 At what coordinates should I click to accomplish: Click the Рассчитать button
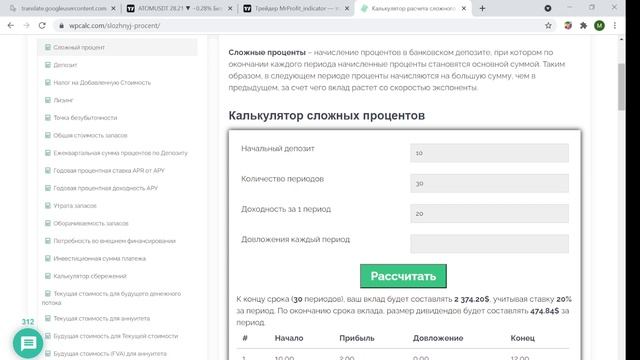tap(403, 276)
